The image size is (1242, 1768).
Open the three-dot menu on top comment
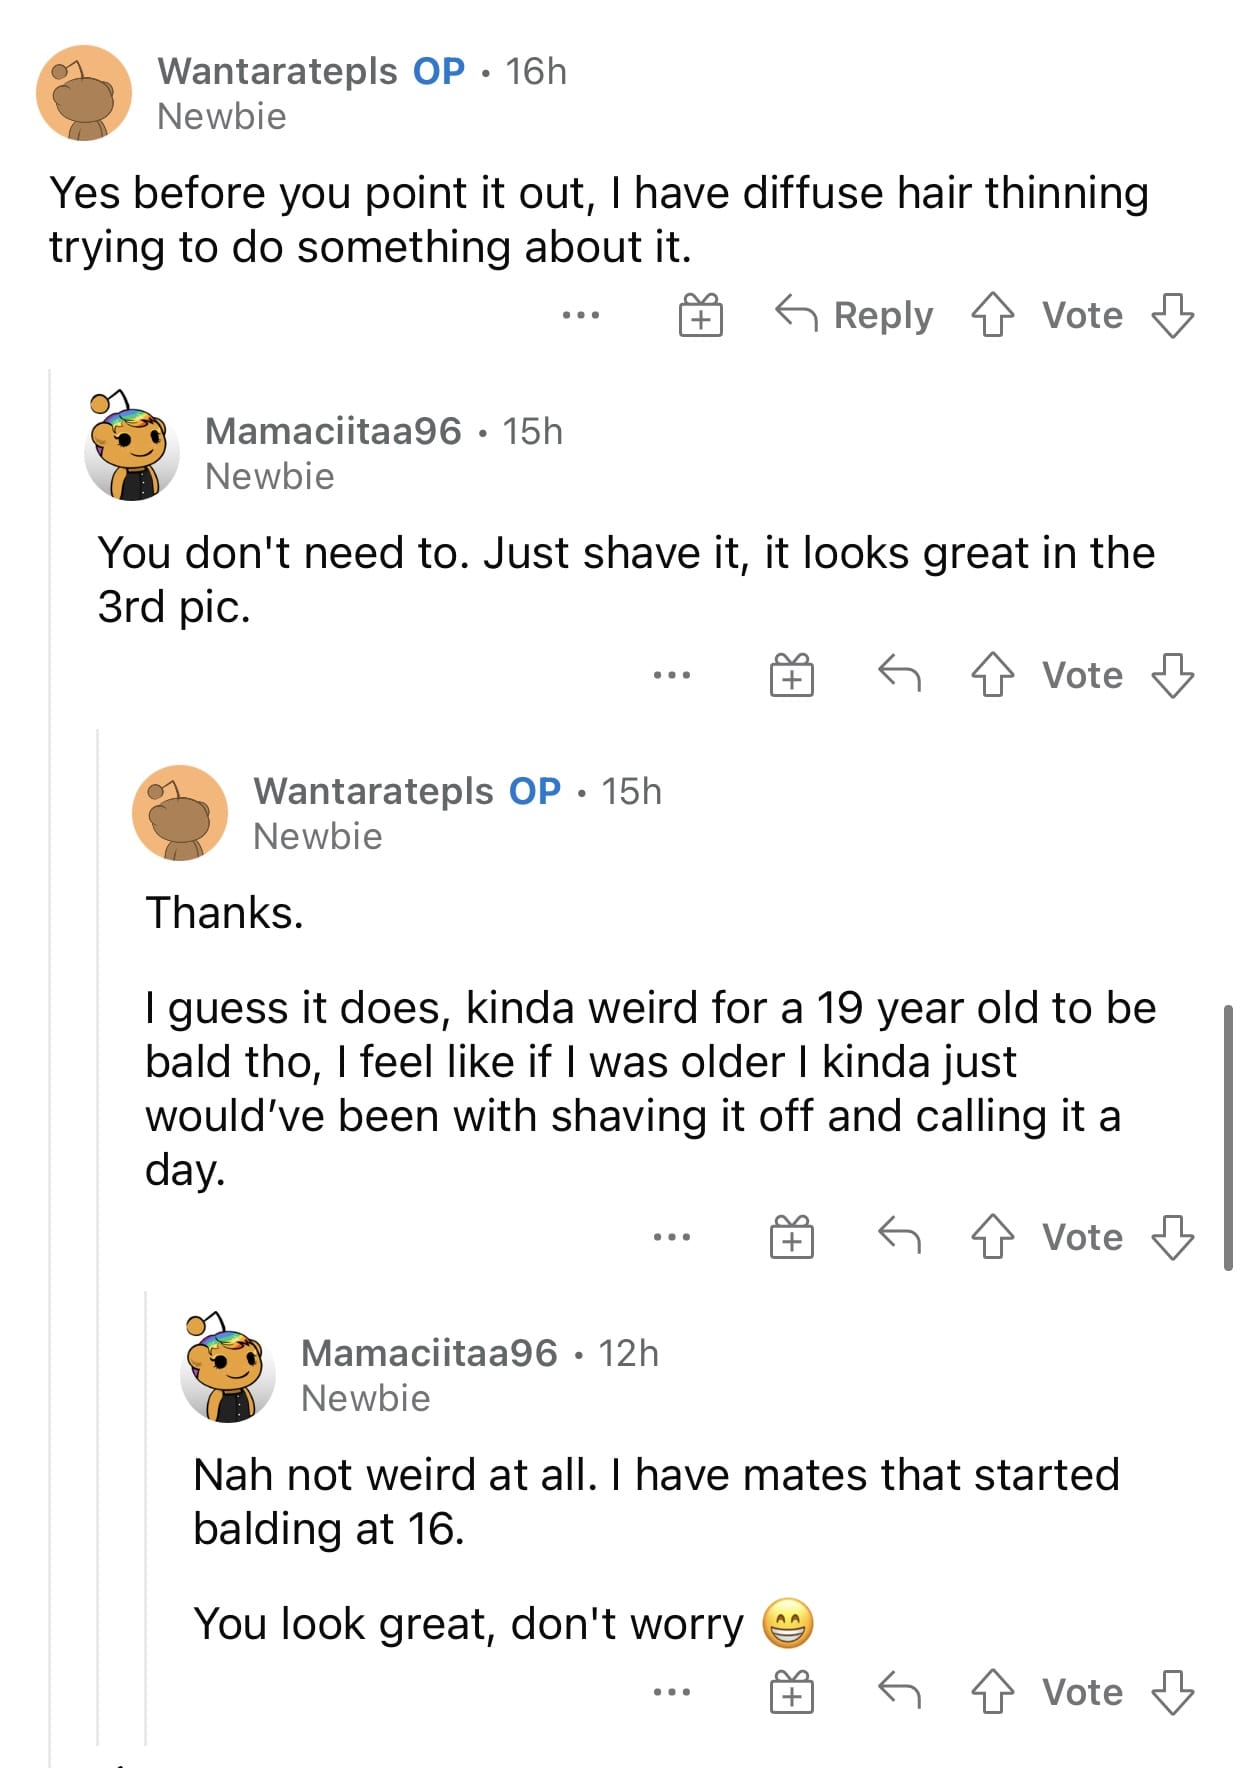(581, 315)
